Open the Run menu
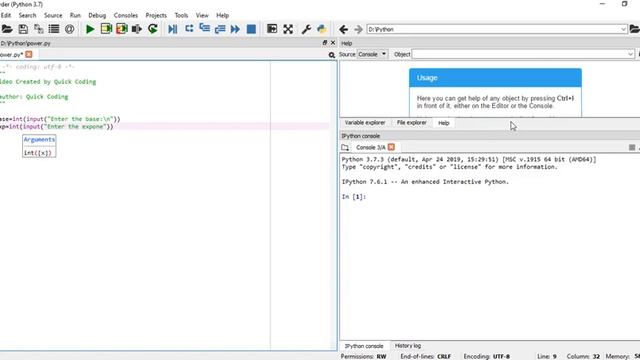 [75, 15]
